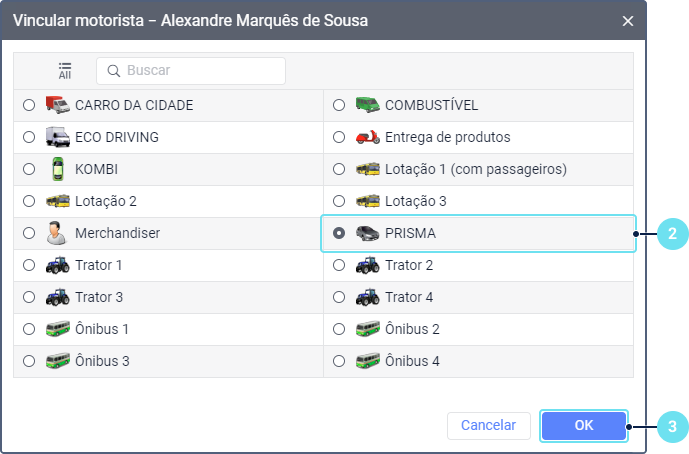Select the Ônibus 4 radio button
The image size is (689, 454).
pos(339,361)
